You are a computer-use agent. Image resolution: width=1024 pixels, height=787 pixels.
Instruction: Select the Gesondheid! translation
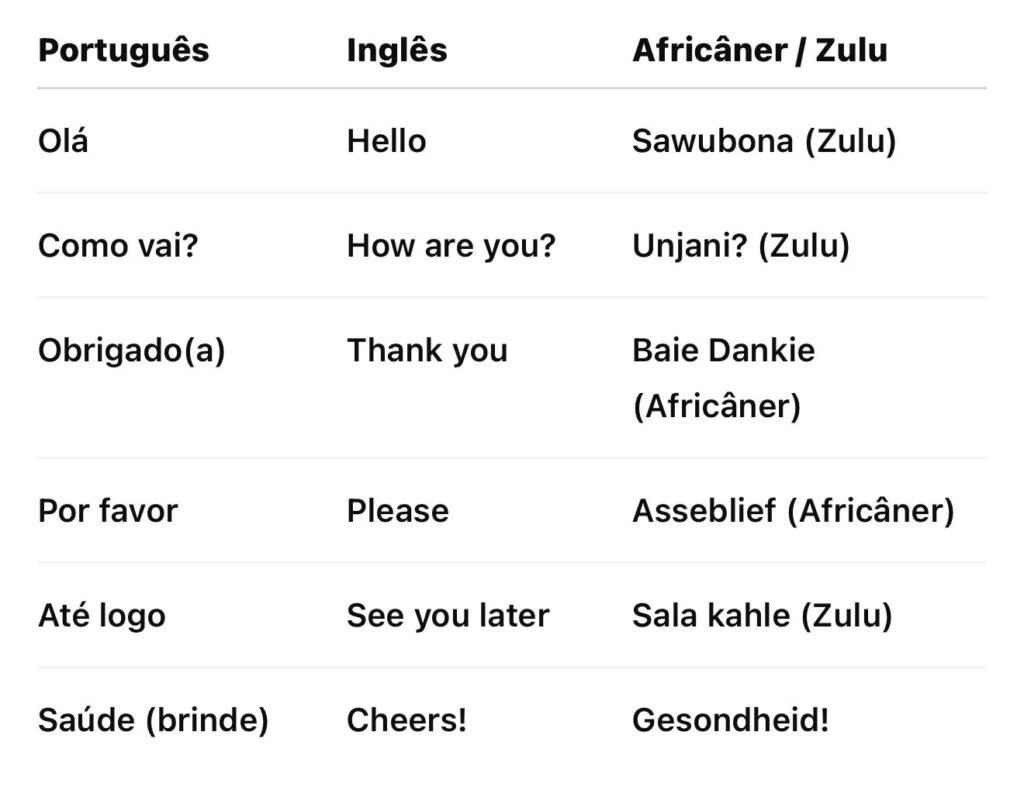(x=730, y=720)
